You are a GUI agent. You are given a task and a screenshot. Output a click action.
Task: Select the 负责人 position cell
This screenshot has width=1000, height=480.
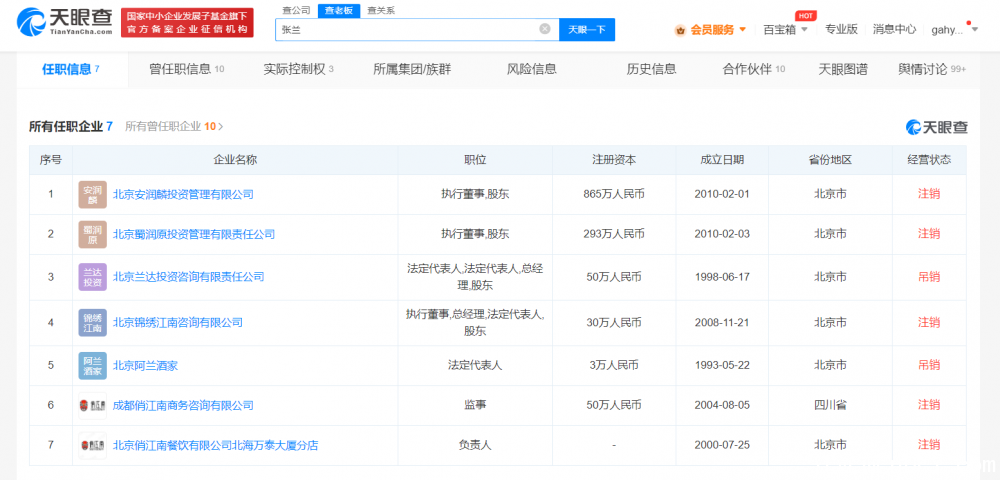pos(475,445)
